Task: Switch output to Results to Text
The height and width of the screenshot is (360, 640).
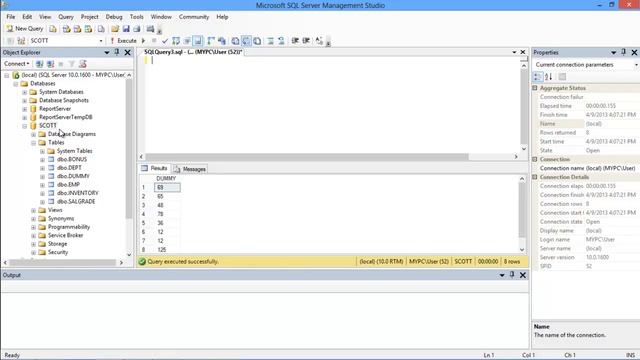Action: pyautogui.click(x=236, y=41)
